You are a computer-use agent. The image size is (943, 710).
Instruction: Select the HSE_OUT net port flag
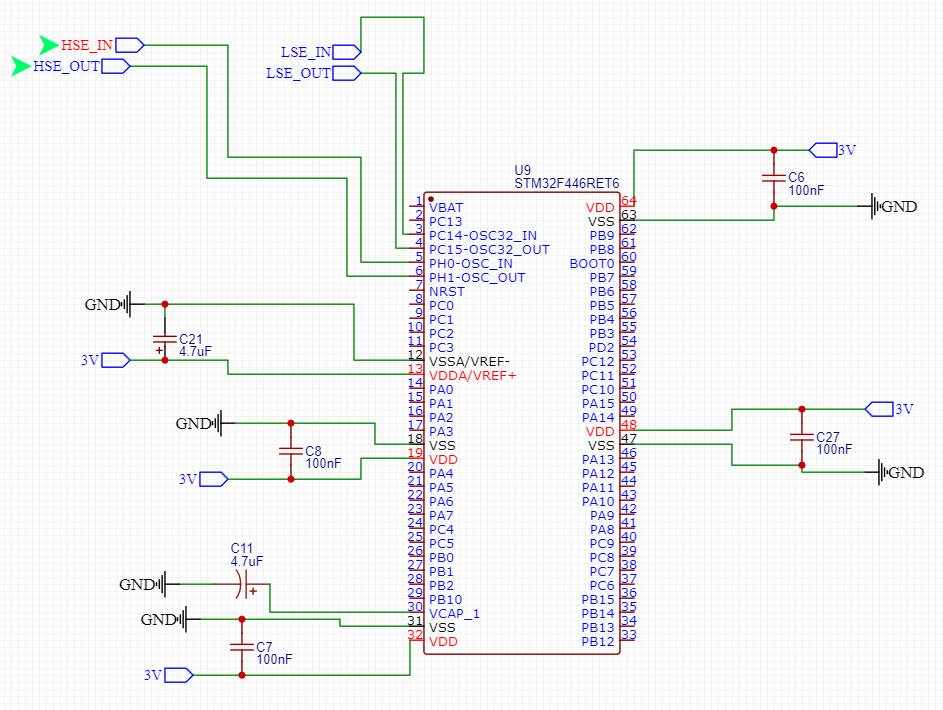click(115, 66)
